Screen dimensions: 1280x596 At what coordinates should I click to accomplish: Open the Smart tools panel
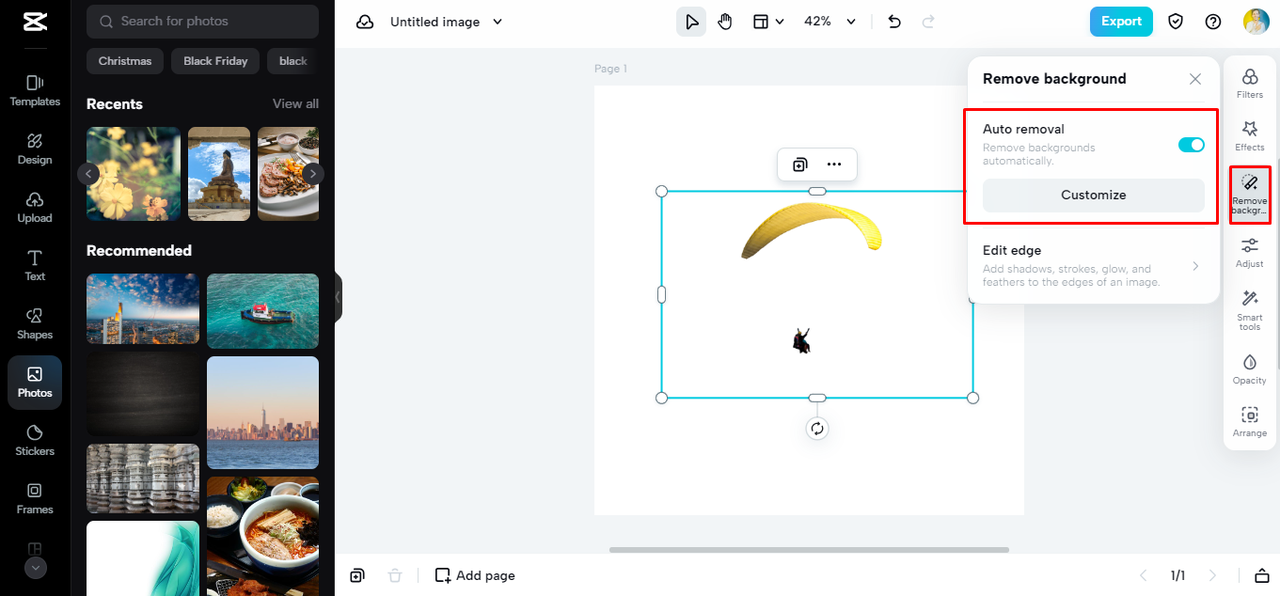click(x=1249, y=310)
